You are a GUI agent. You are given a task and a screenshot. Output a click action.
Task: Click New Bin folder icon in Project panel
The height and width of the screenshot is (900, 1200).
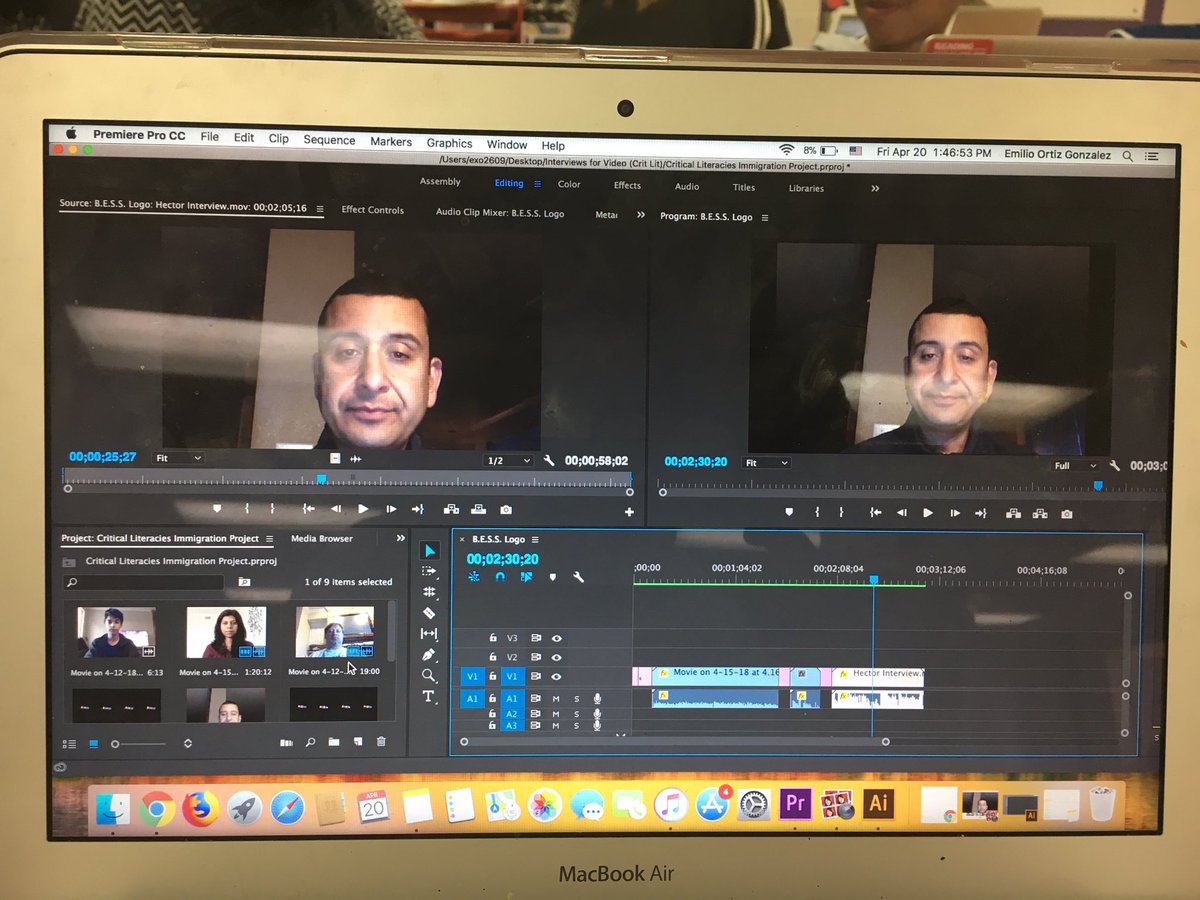pos(334,742)
